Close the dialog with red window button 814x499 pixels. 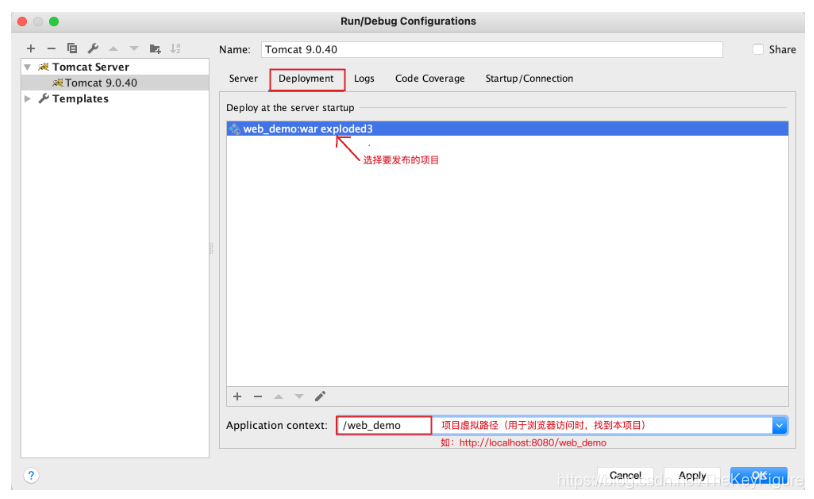click(x=22, y=21)
